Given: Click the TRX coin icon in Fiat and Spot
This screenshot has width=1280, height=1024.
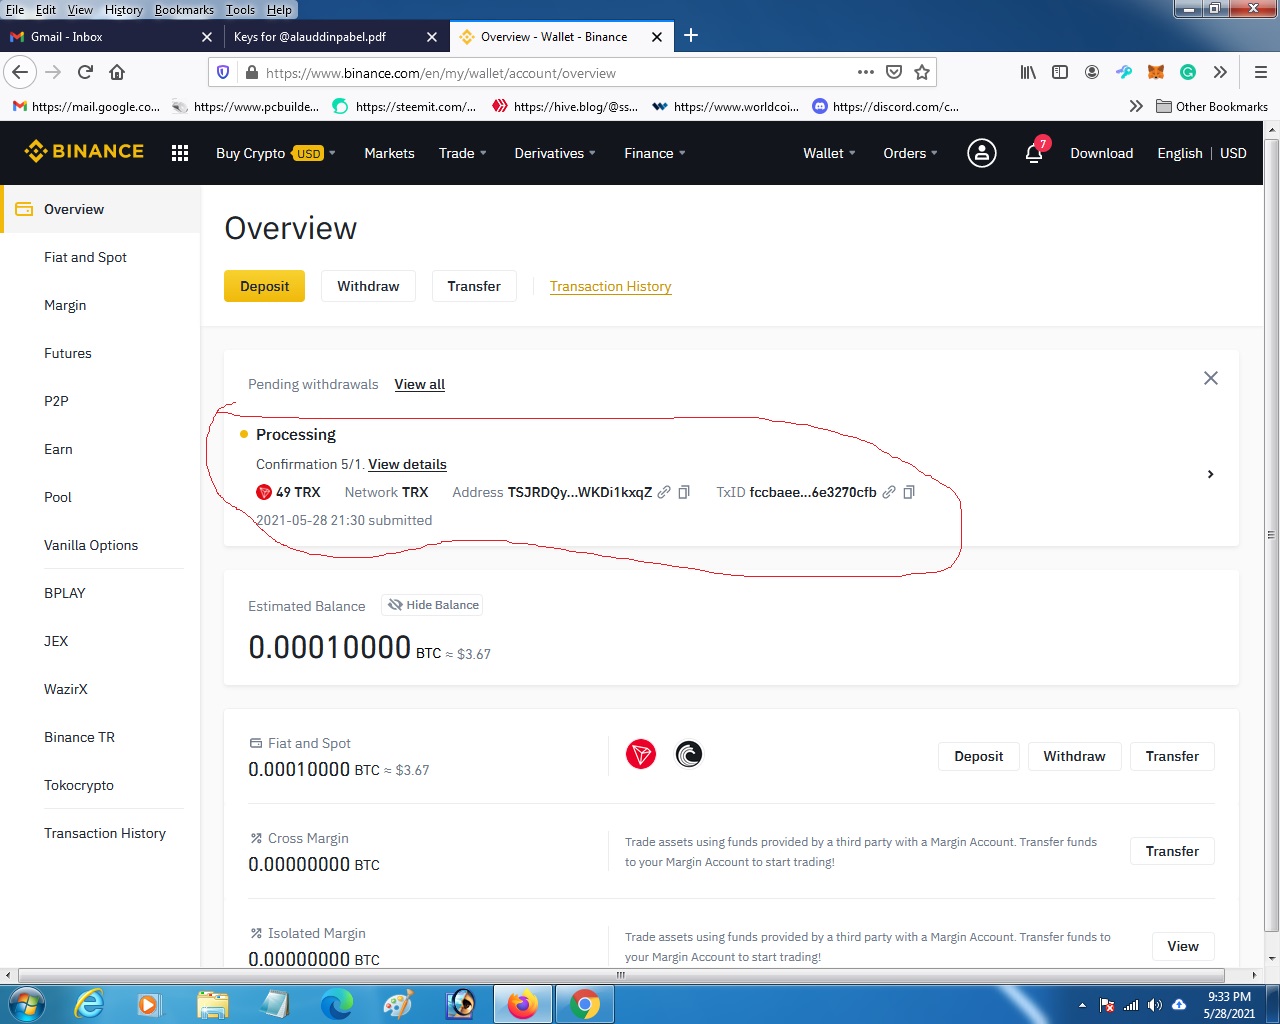Looking at the screenshot, I should point(641,754).
